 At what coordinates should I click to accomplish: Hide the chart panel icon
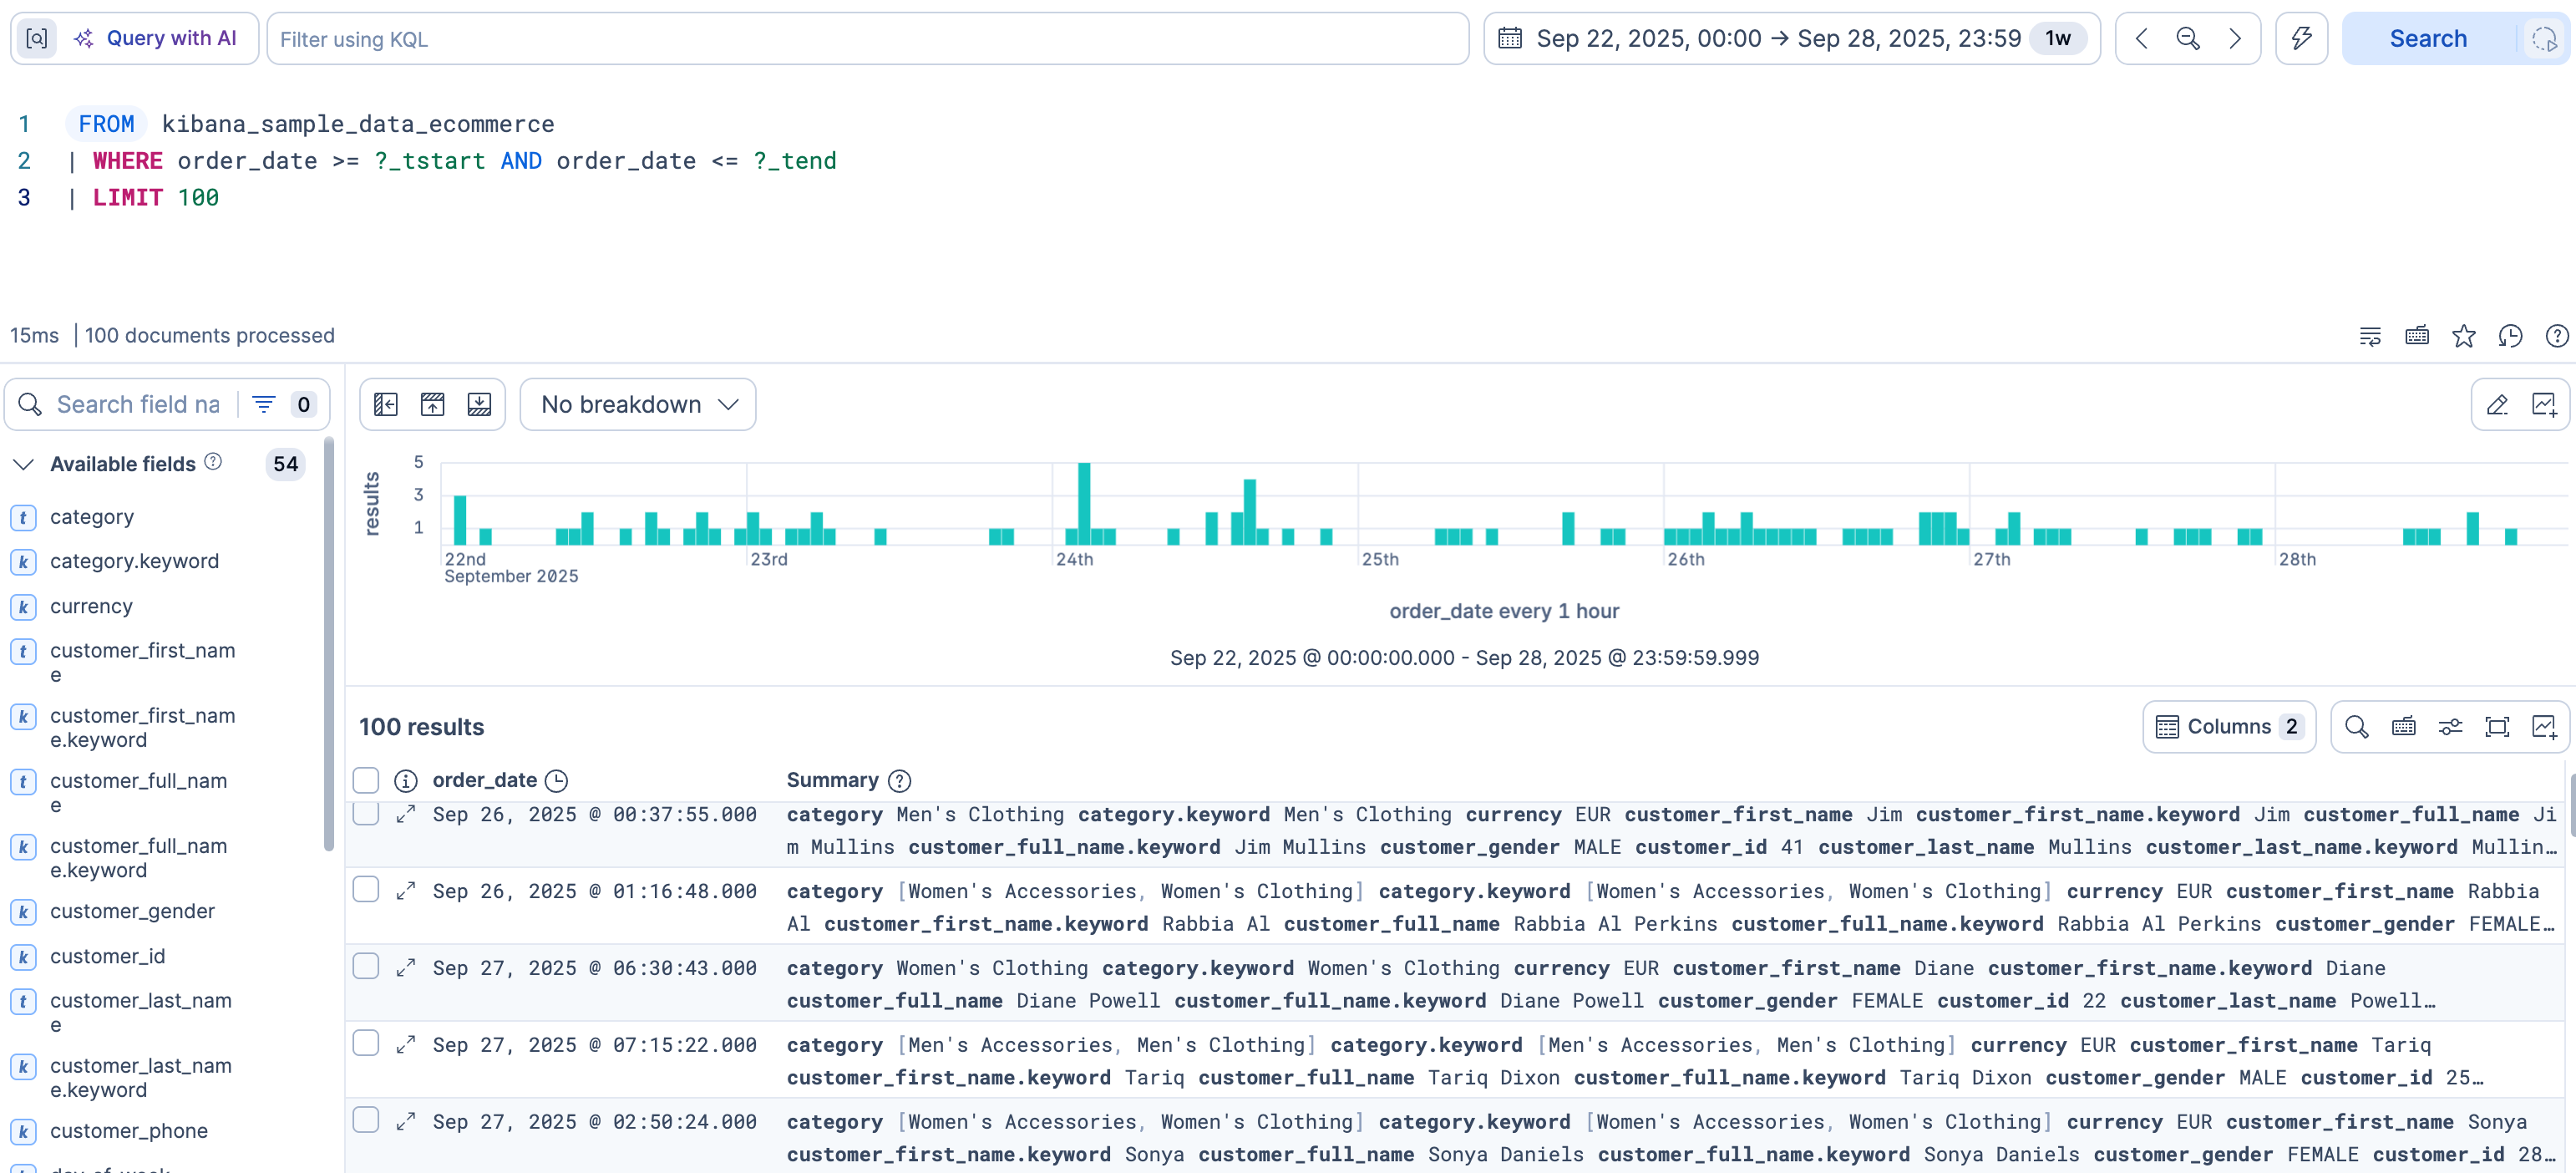click(x=433, y=404)
